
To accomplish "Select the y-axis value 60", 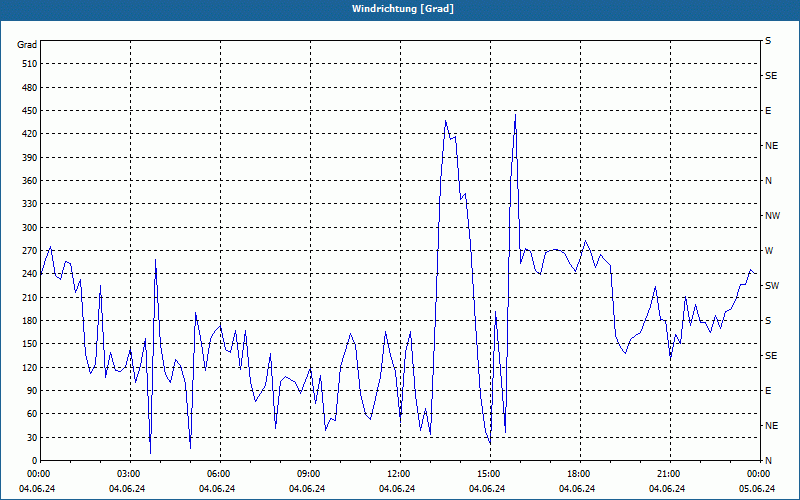I will pyautogui.click(x=32, y=414).
